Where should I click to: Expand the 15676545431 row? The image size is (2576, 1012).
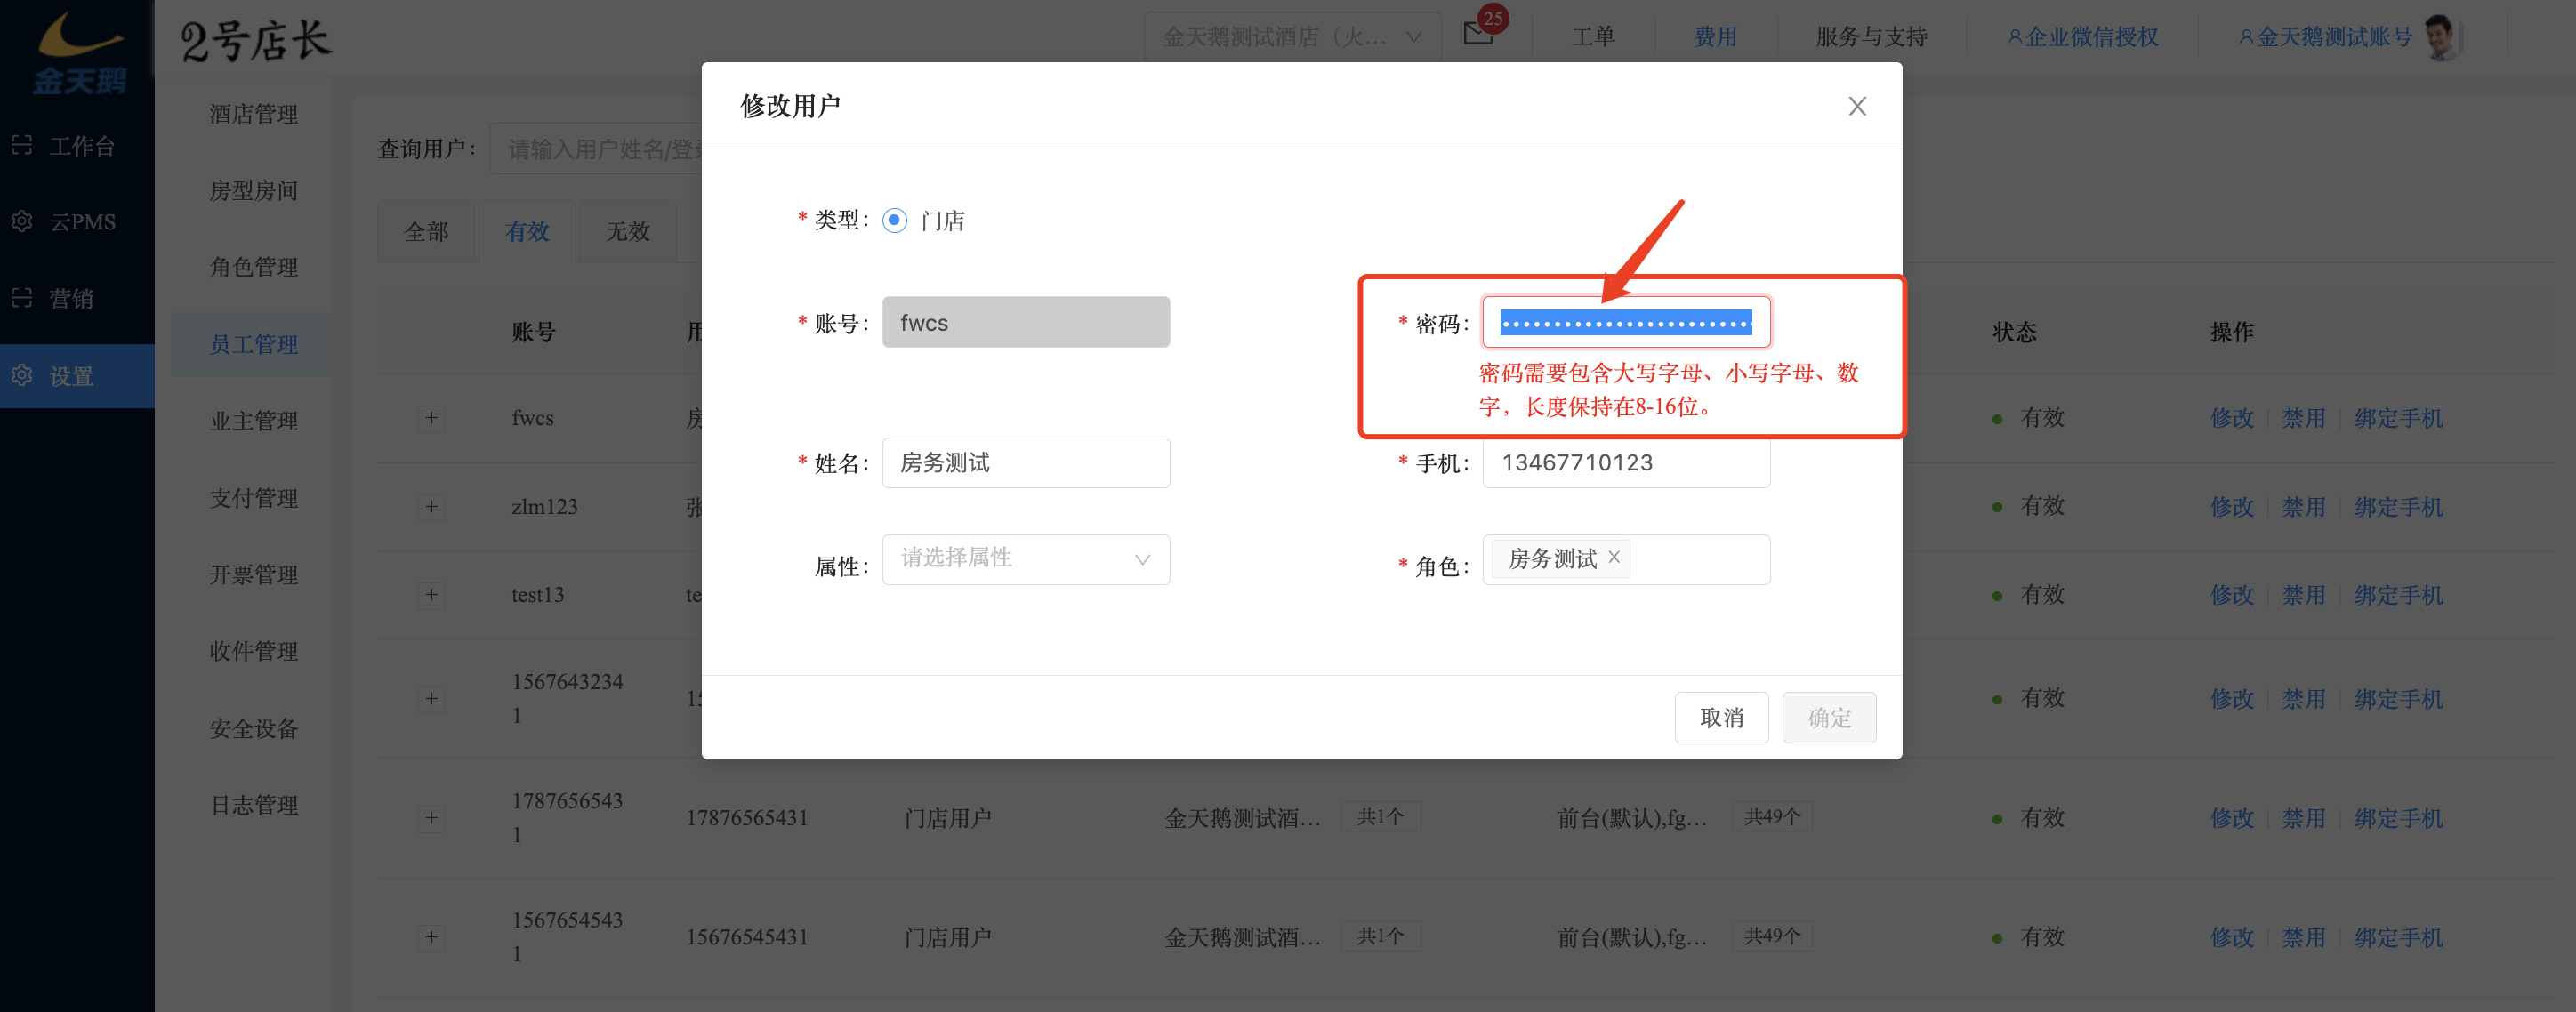[x=431, y=937]
